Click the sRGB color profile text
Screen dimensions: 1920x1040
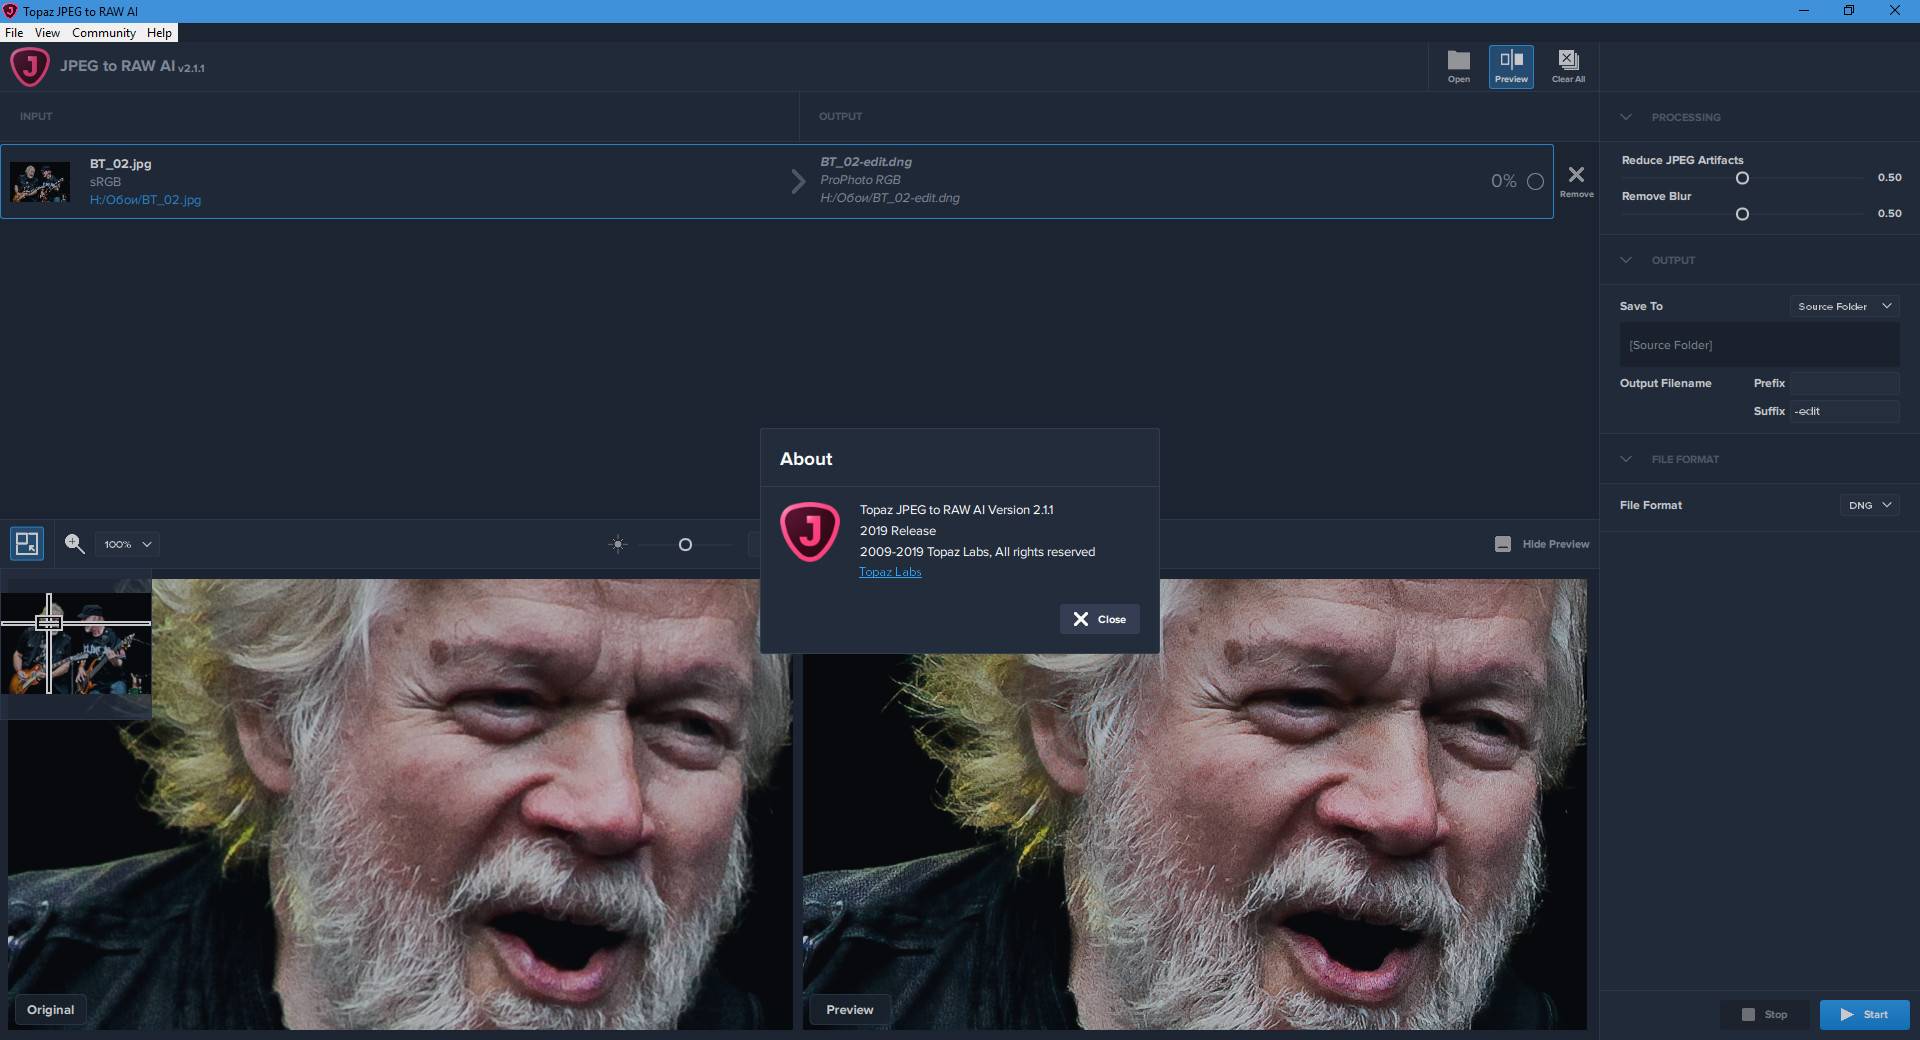[x=105, y=182]
